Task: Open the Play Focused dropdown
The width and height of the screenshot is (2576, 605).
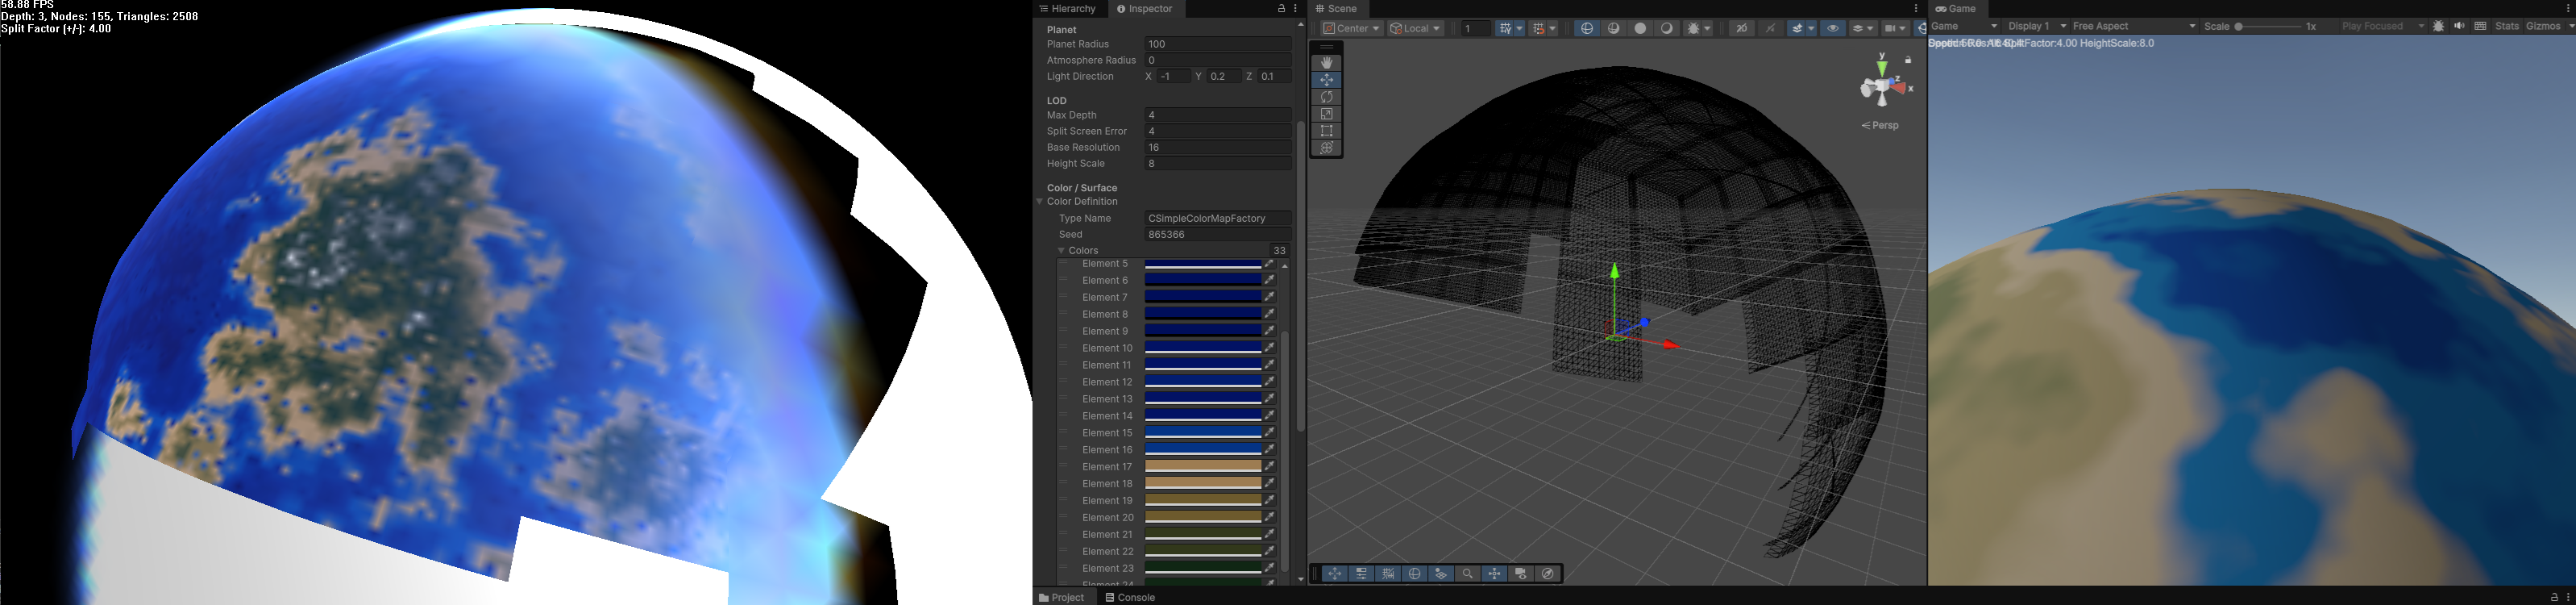Action: [x=2383, y=26]
